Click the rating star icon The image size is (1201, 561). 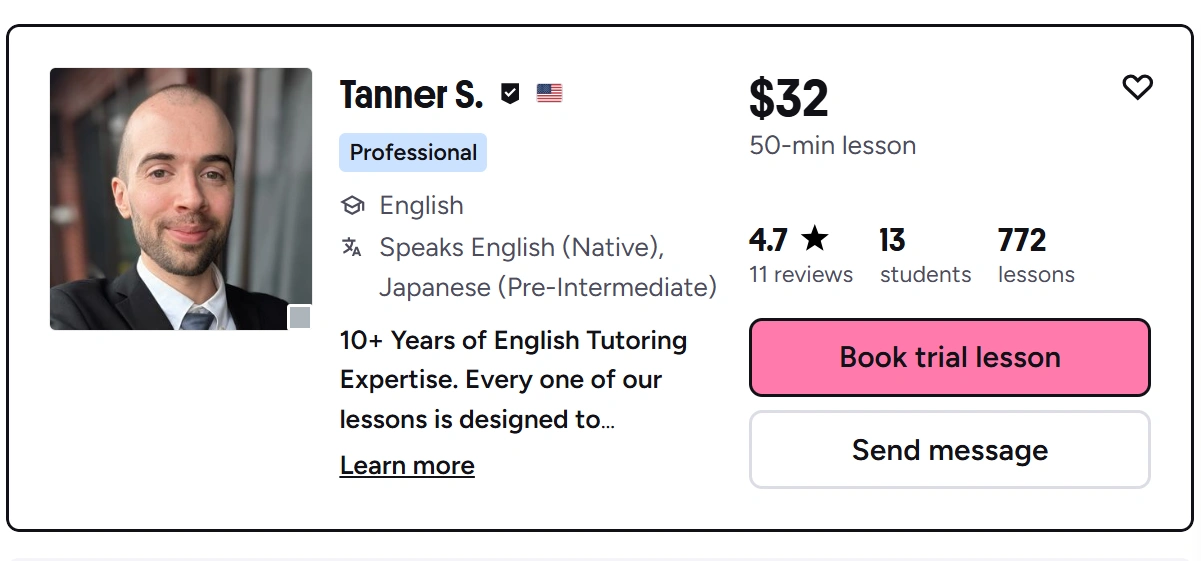point(815,239)
